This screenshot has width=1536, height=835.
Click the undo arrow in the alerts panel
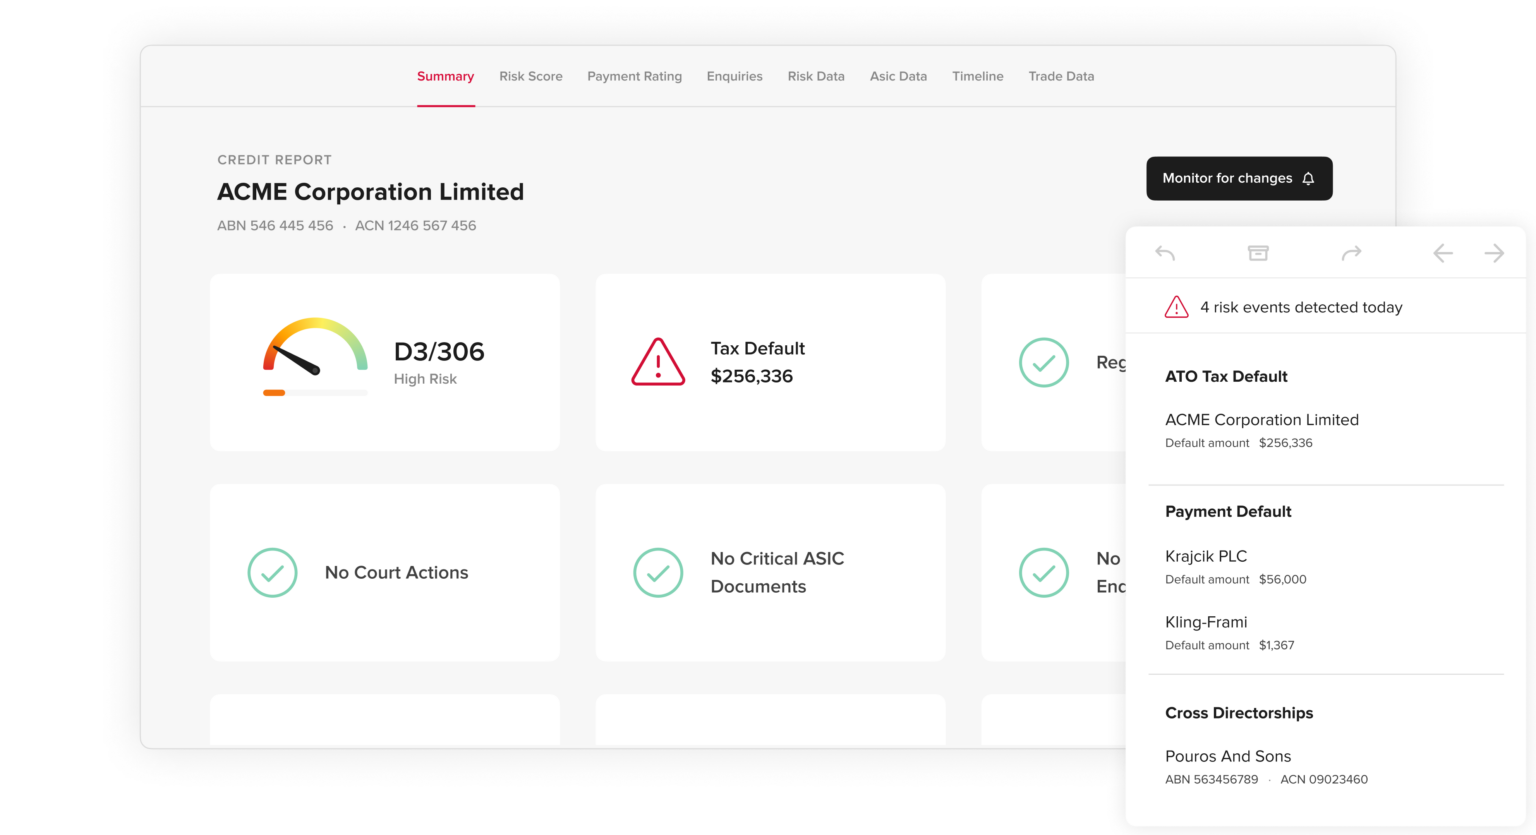[1164, 253]
